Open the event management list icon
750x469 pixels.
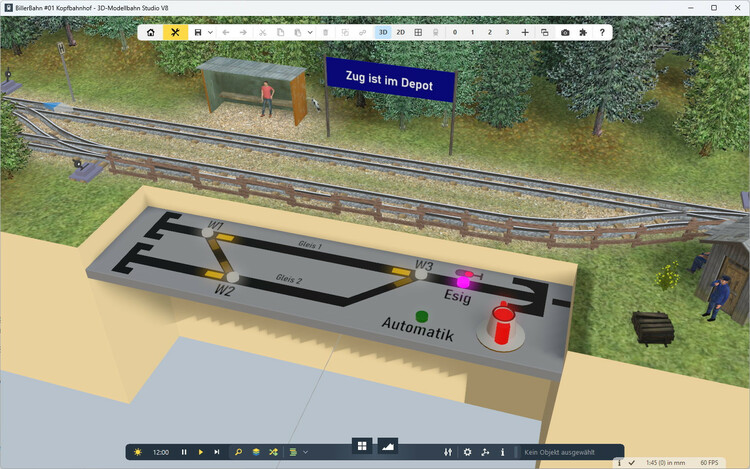293,452
